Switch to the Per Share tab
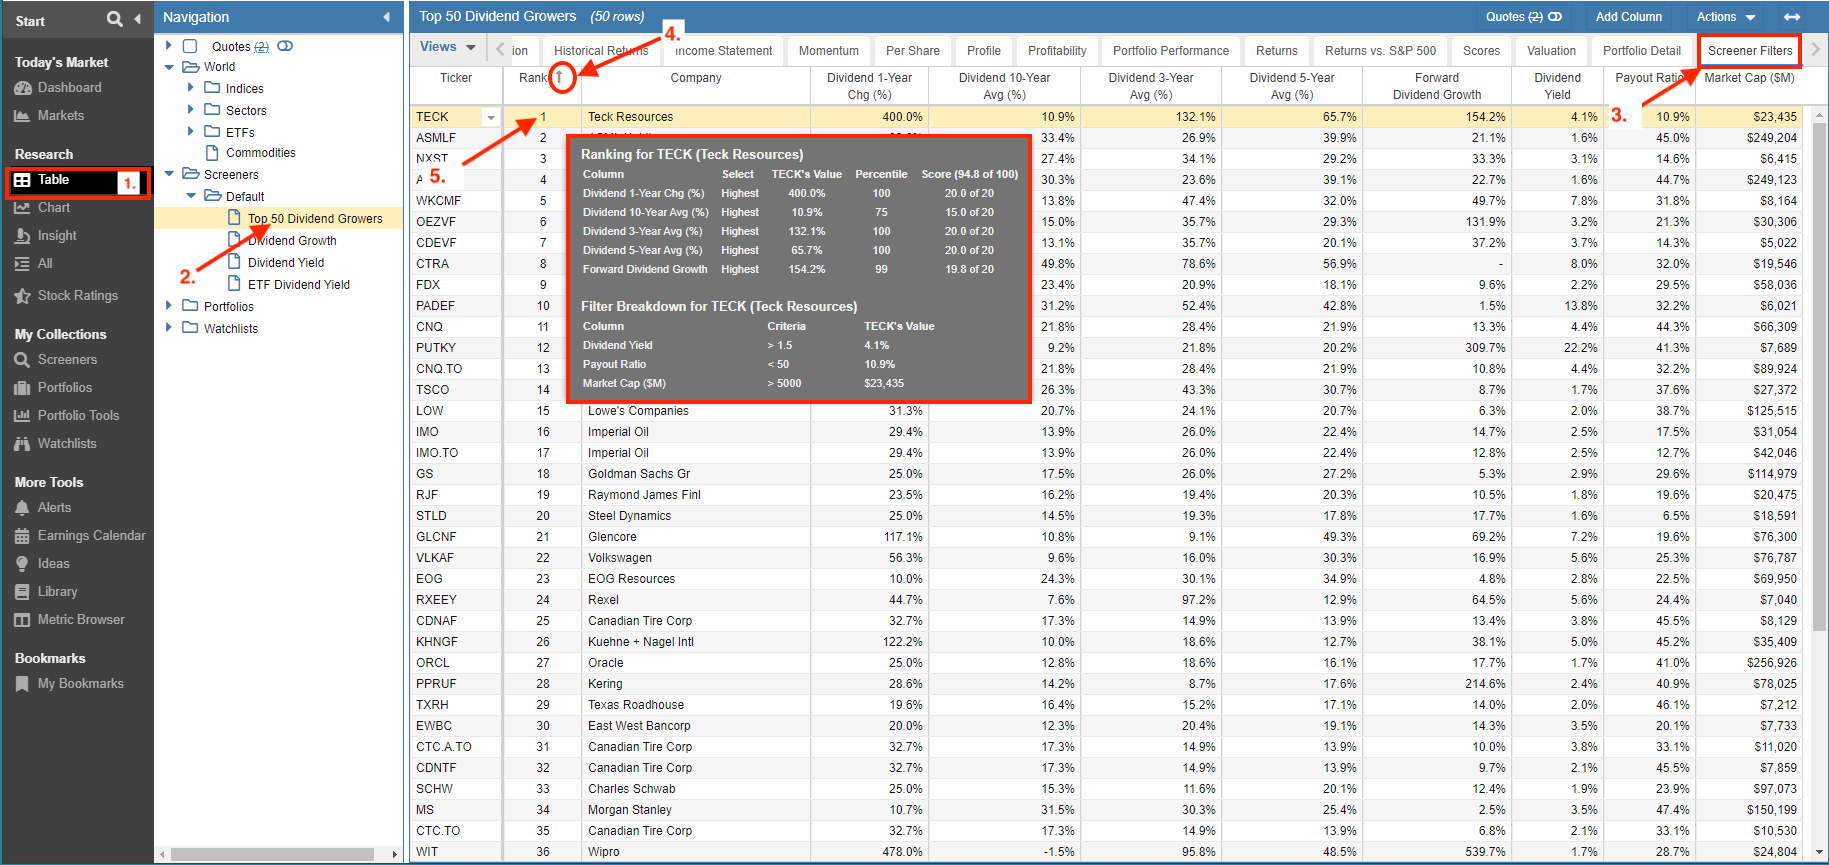 click(x=913, y=51)
